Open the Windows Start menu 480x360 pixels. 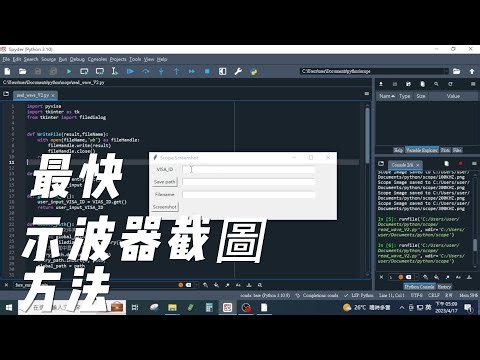tap(9, 307)
